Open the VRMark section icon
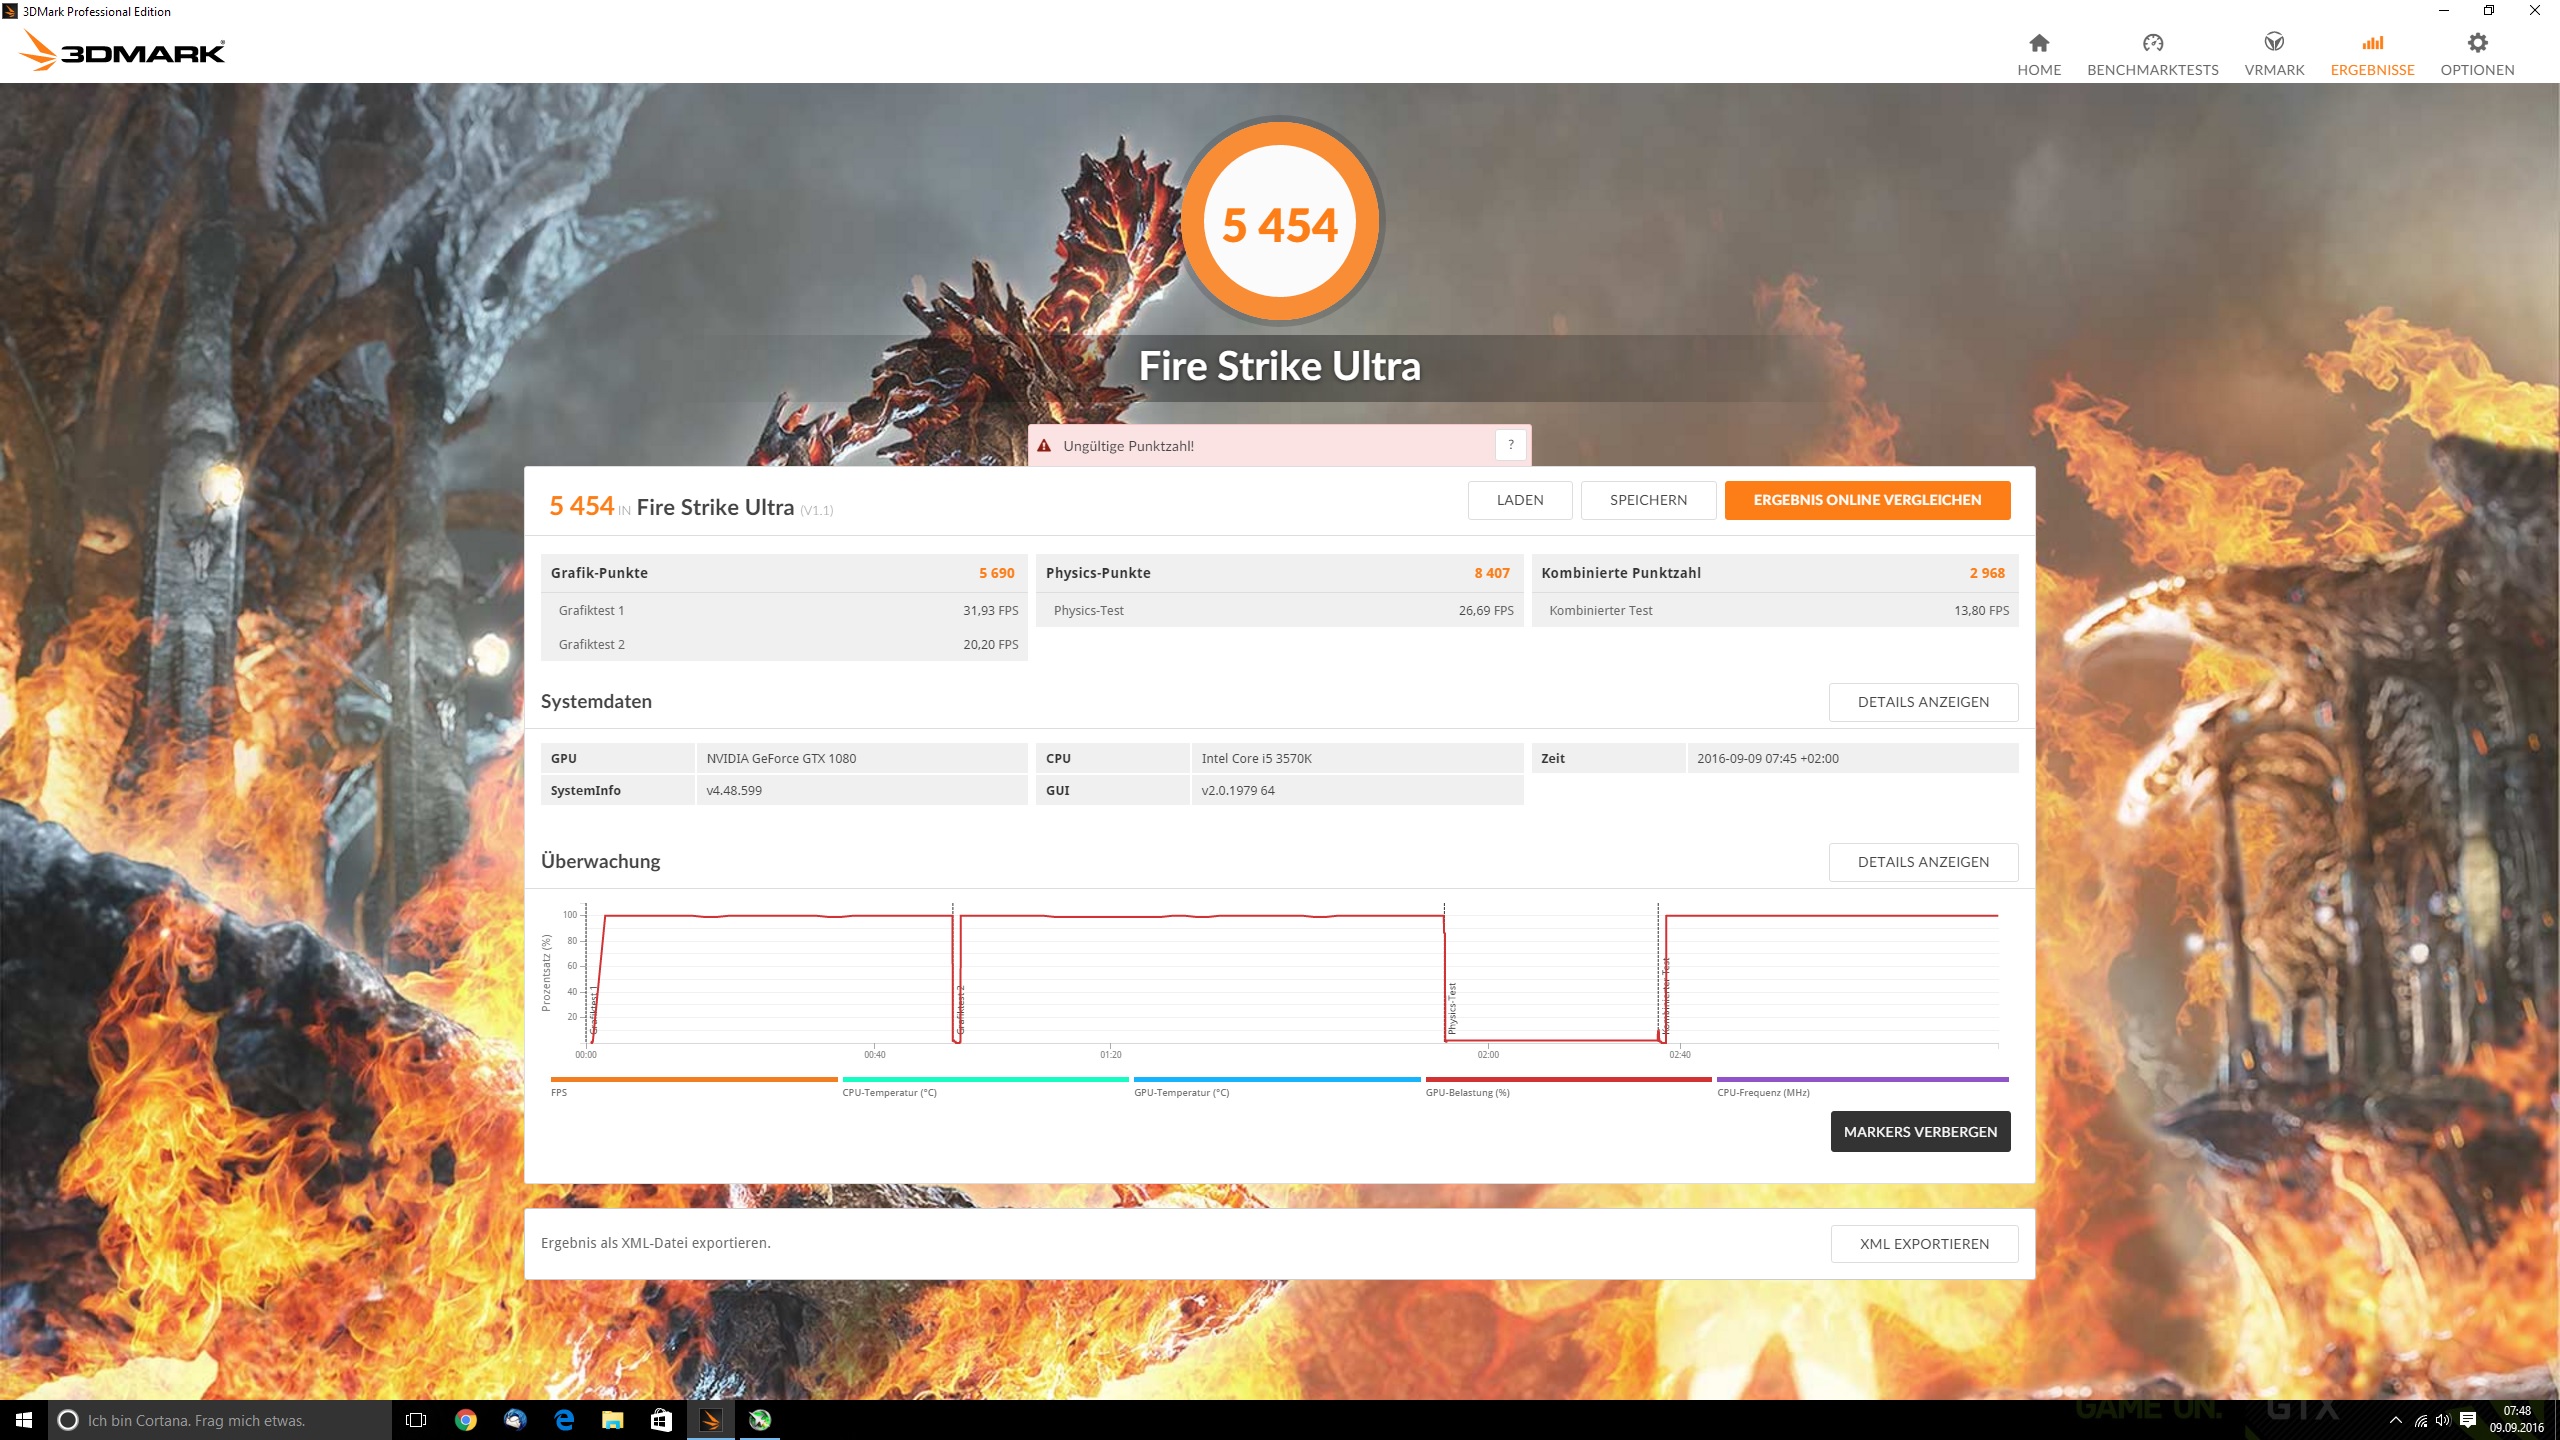This screenshot has width=2560, height=1440. pos(2273,43)
